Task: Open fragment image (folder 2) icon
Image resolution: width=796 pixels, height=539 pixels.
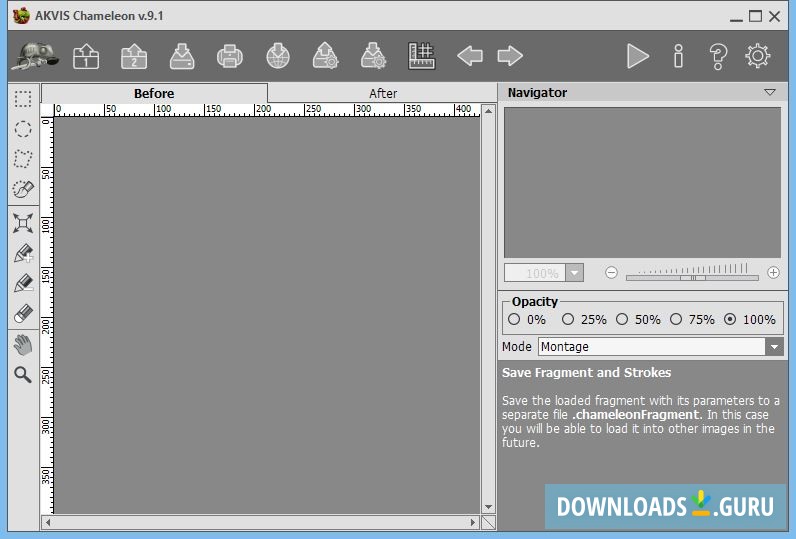Action: (x=134, y=56)
